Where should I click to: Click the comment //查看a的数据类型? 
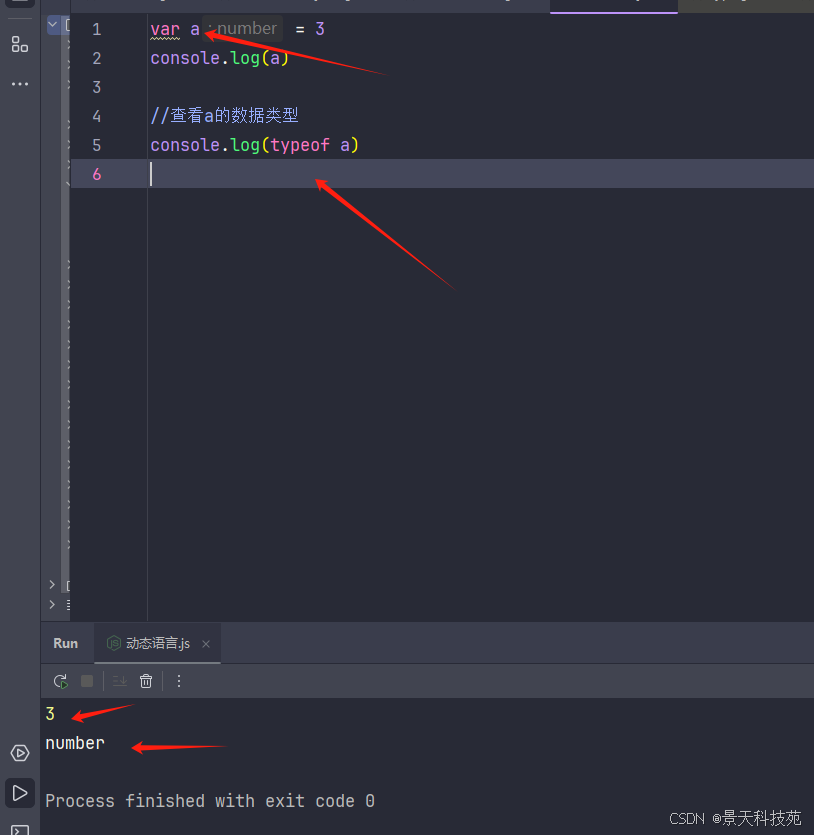(224, 116)
